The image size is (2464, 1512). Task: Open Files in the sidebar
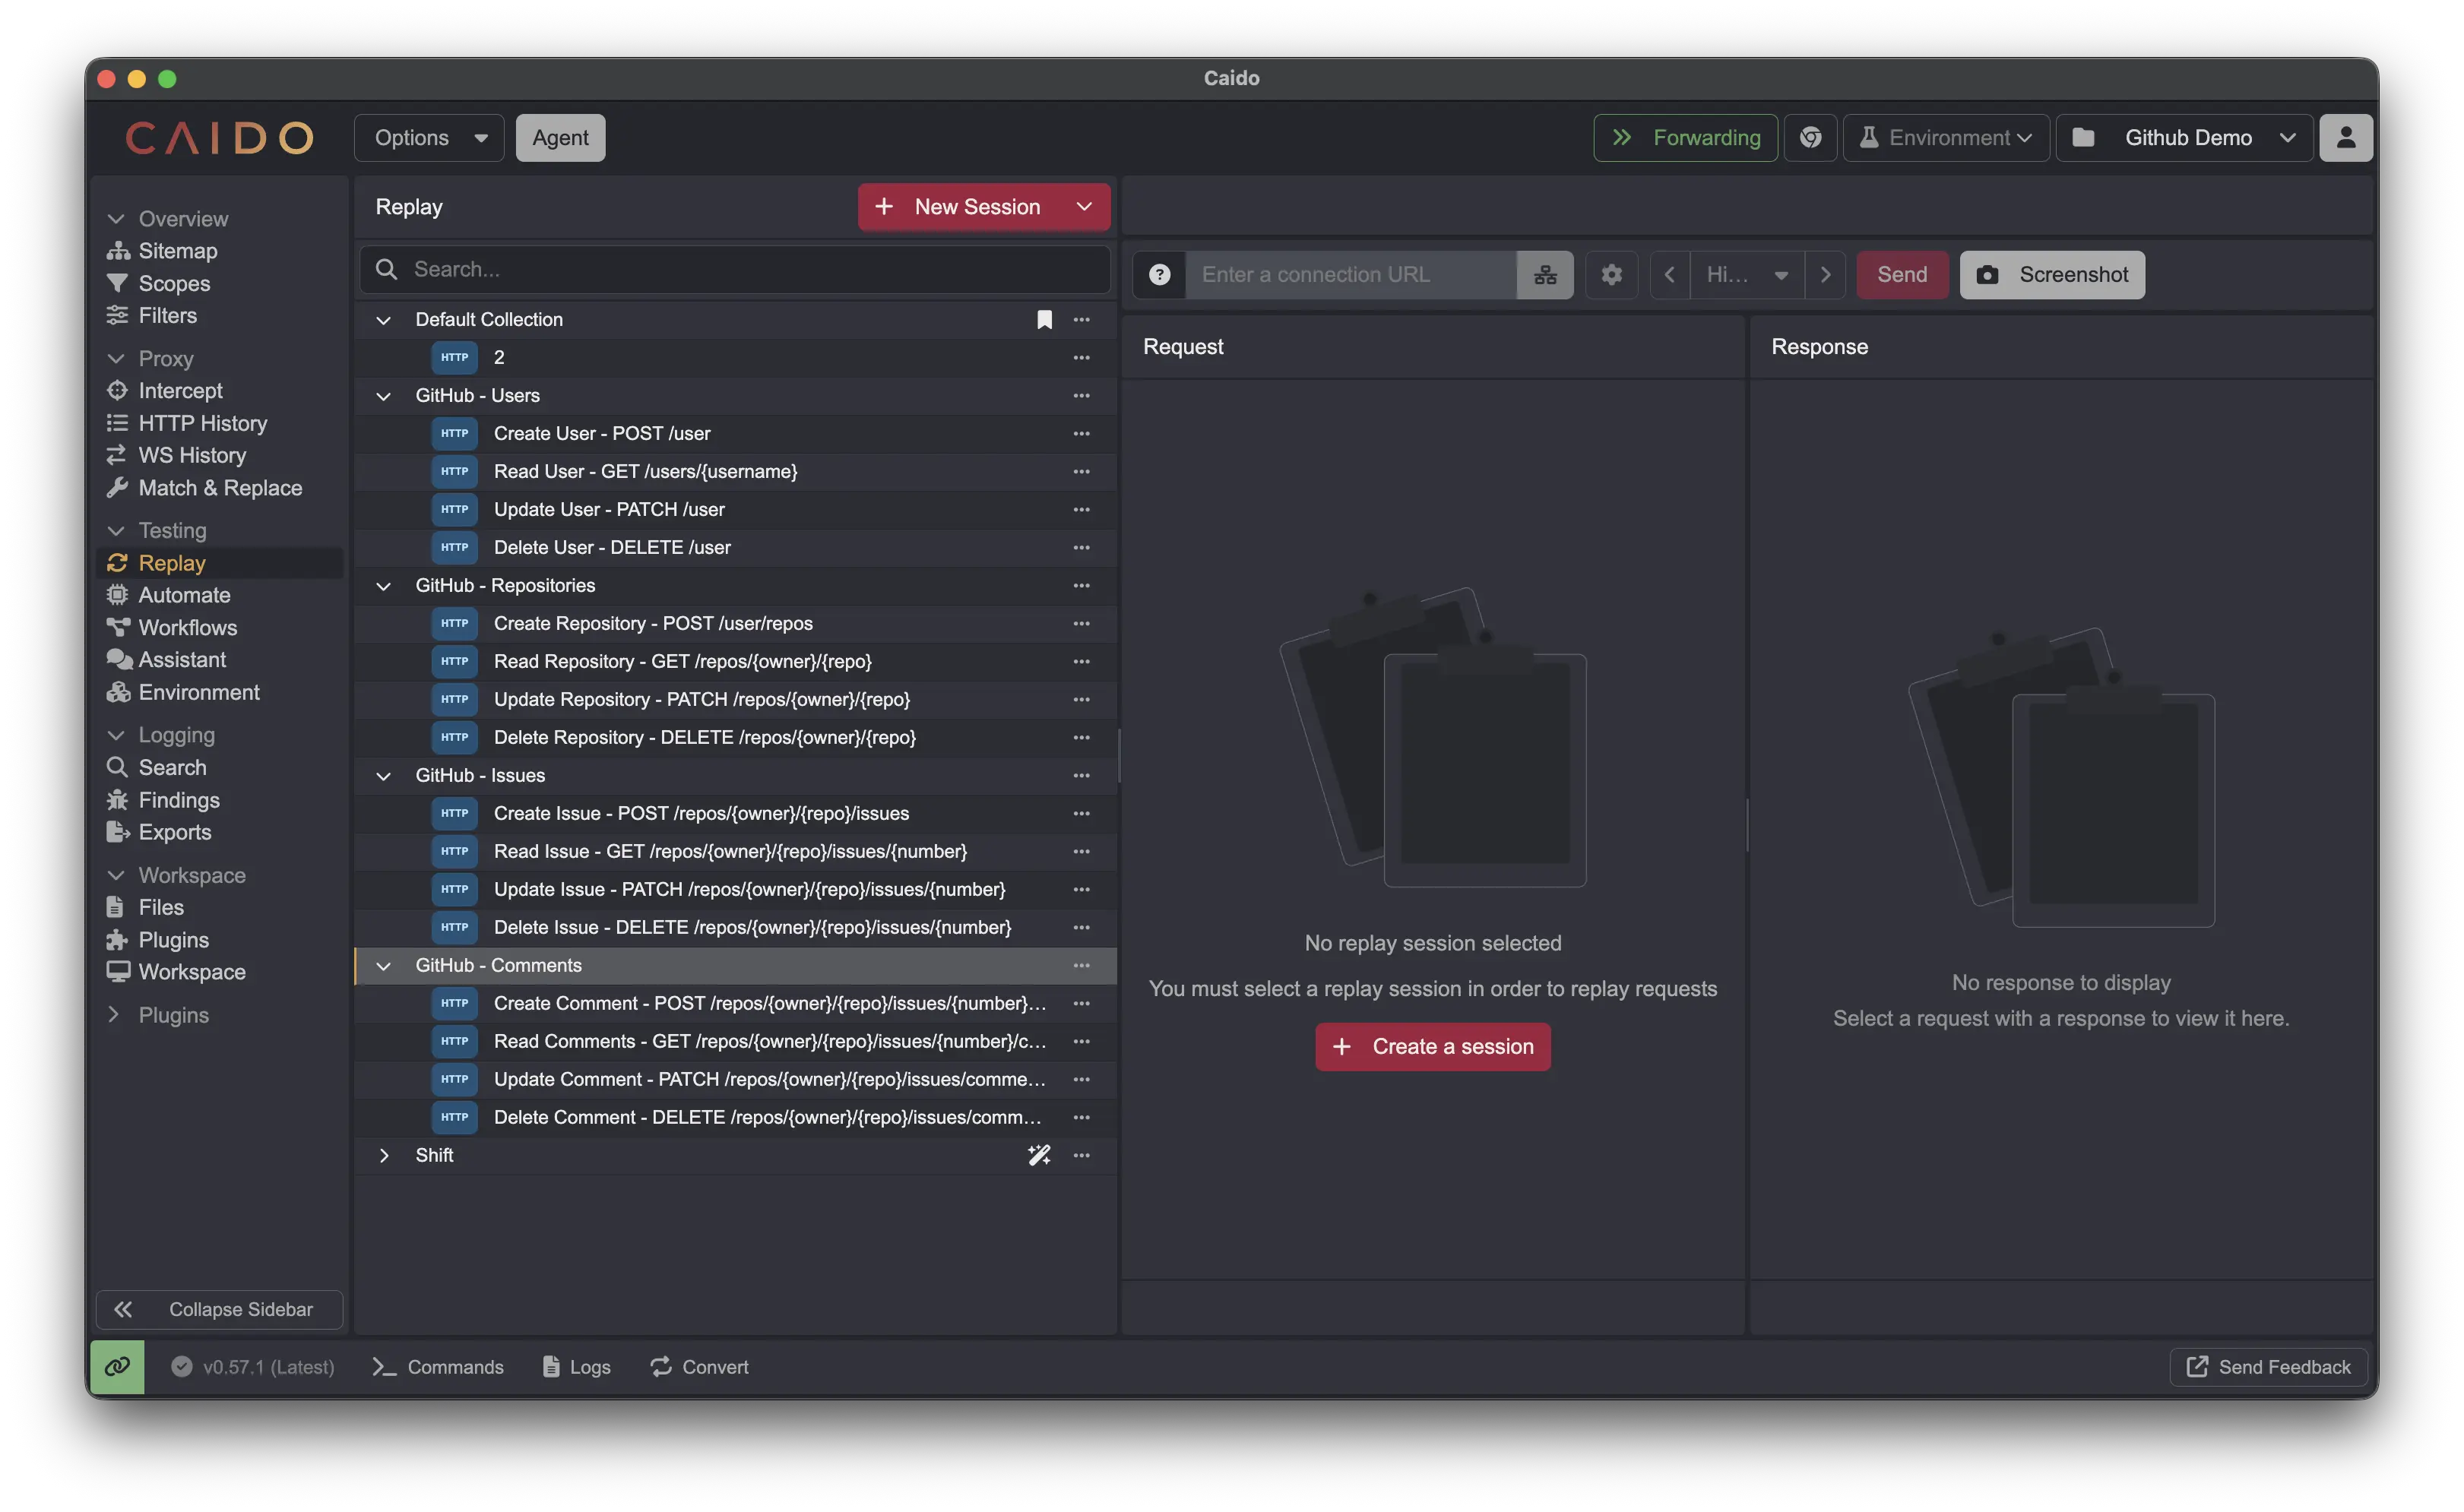tap(160, 907)
